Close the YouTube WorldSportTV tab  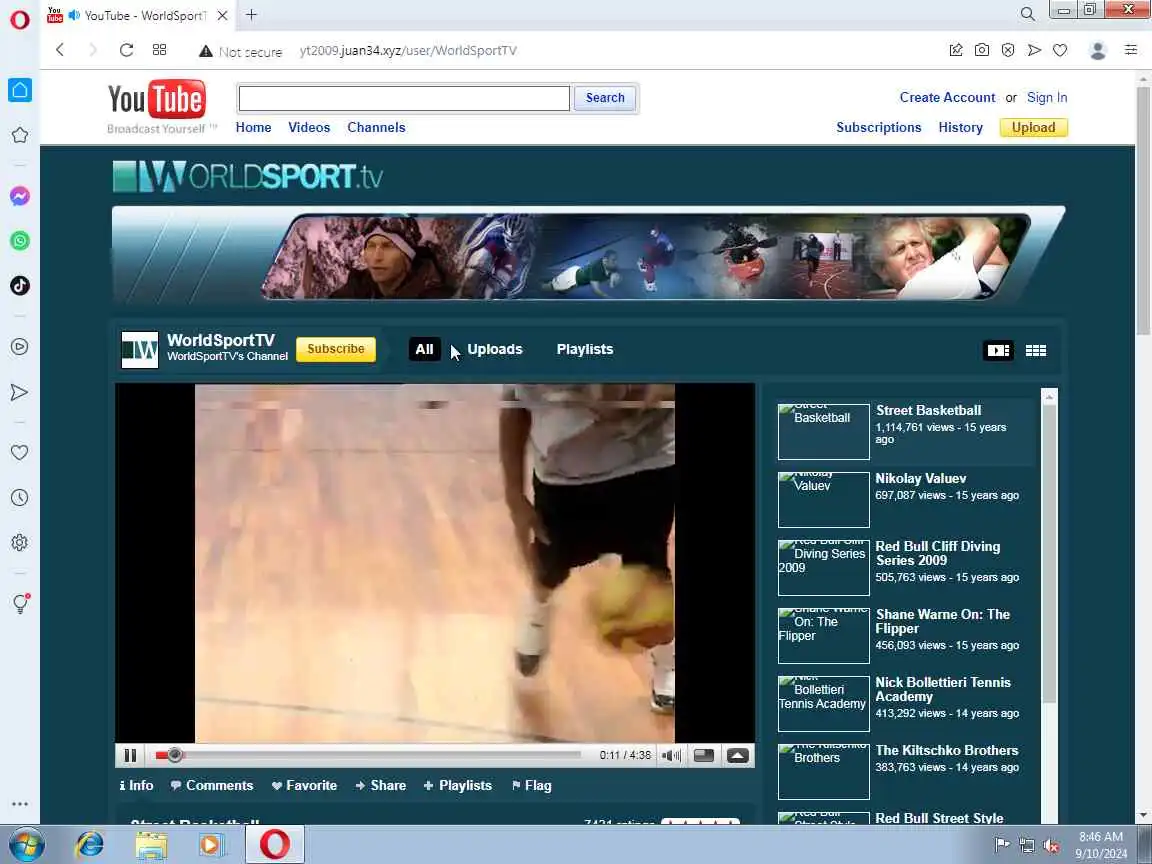(x=223, y=15)
